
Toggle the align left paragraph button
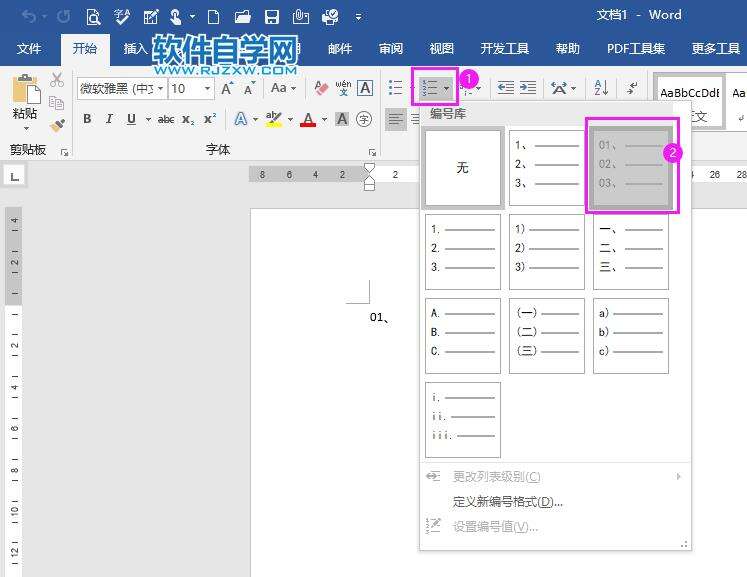tap(395, 119)
